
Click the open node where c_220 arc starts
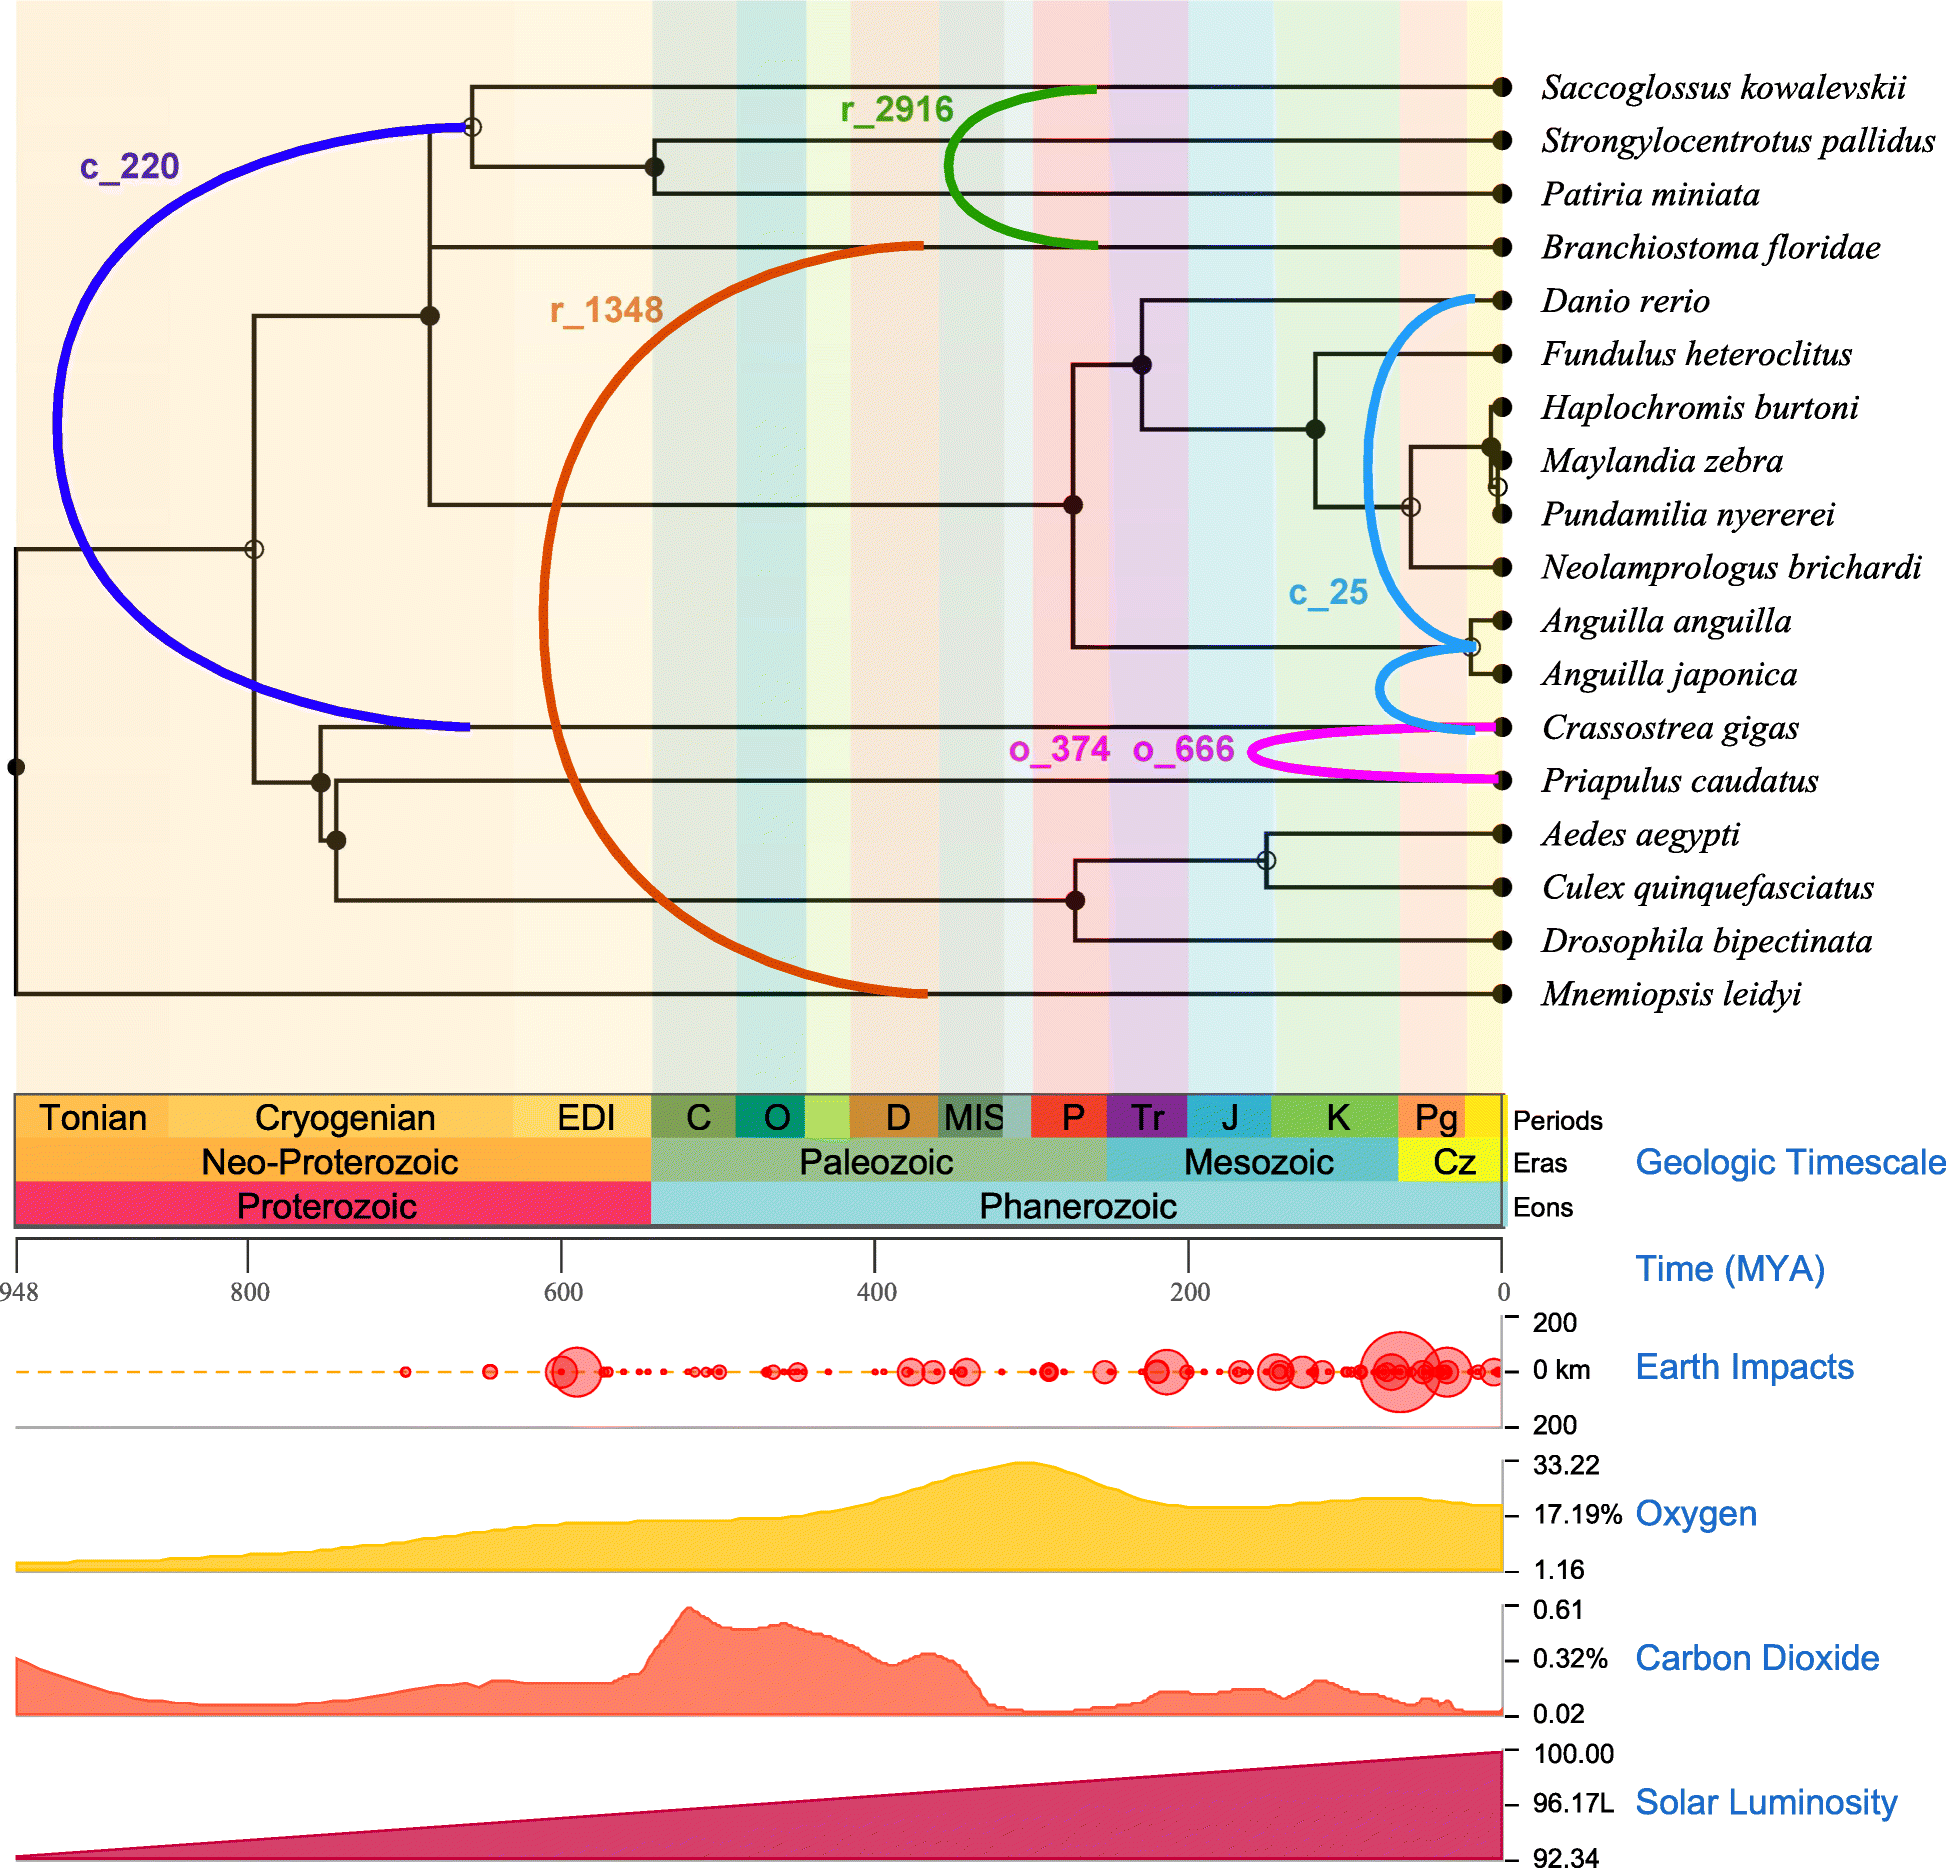pos(472,127)
